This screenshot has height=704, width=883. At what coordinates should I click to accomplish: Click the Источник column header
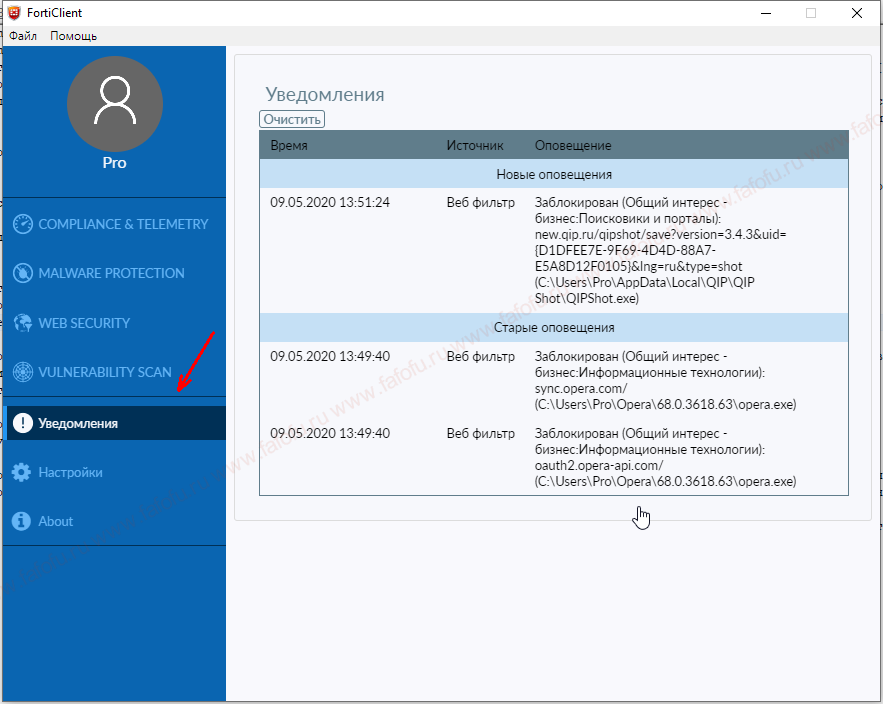point(475,145)
